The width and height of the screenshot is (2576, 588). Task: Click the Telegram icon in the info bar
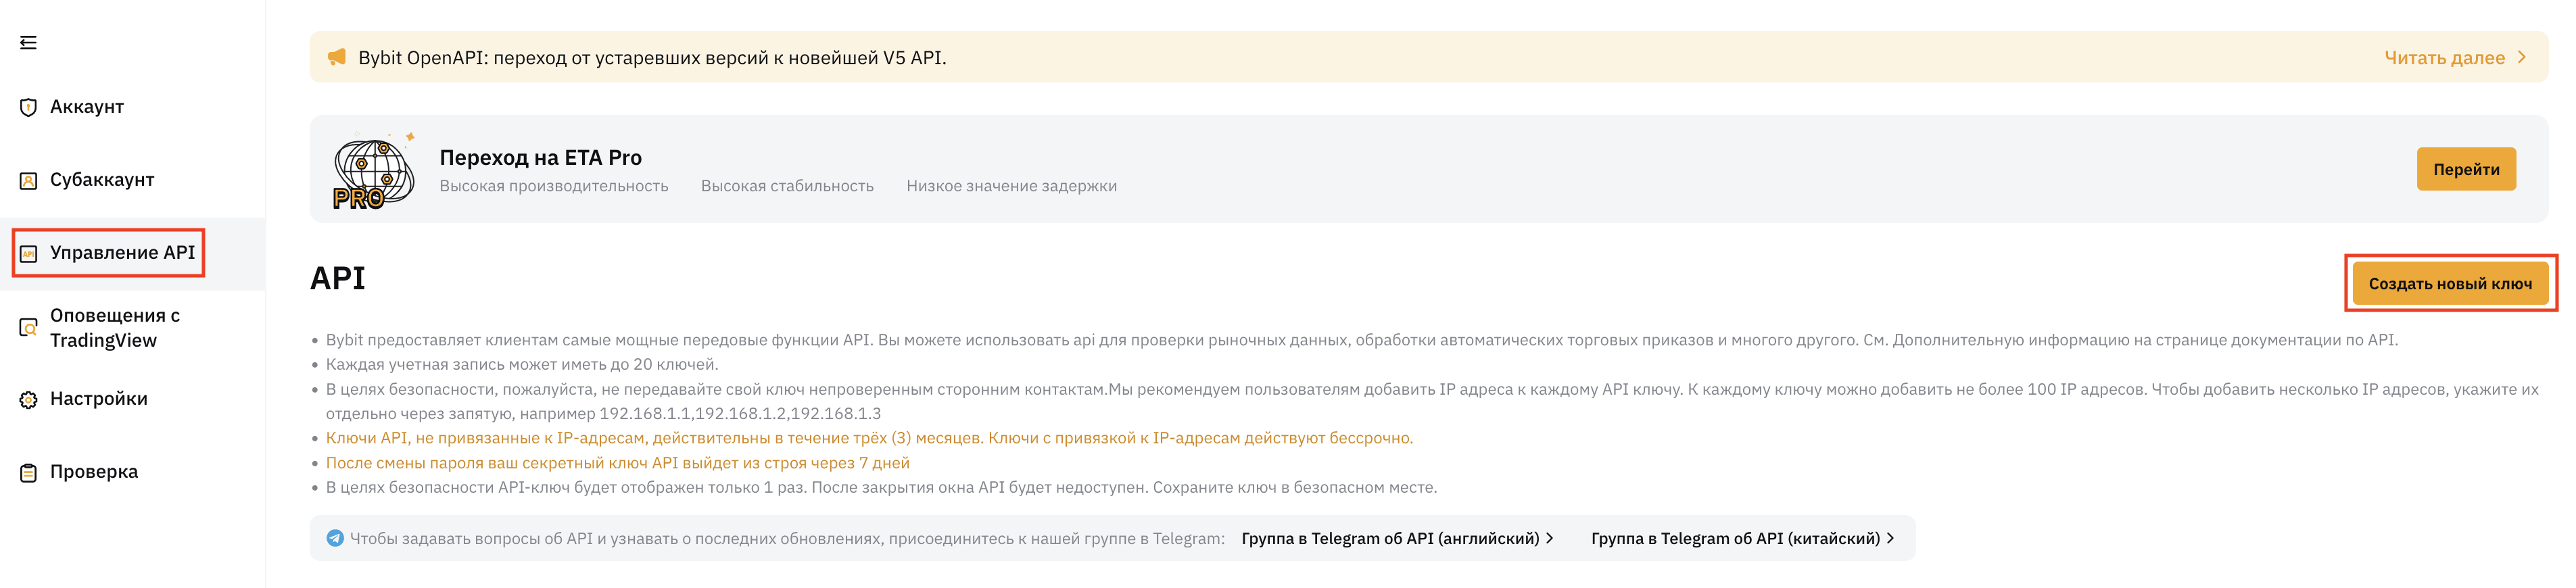click(x=335, y=538)
